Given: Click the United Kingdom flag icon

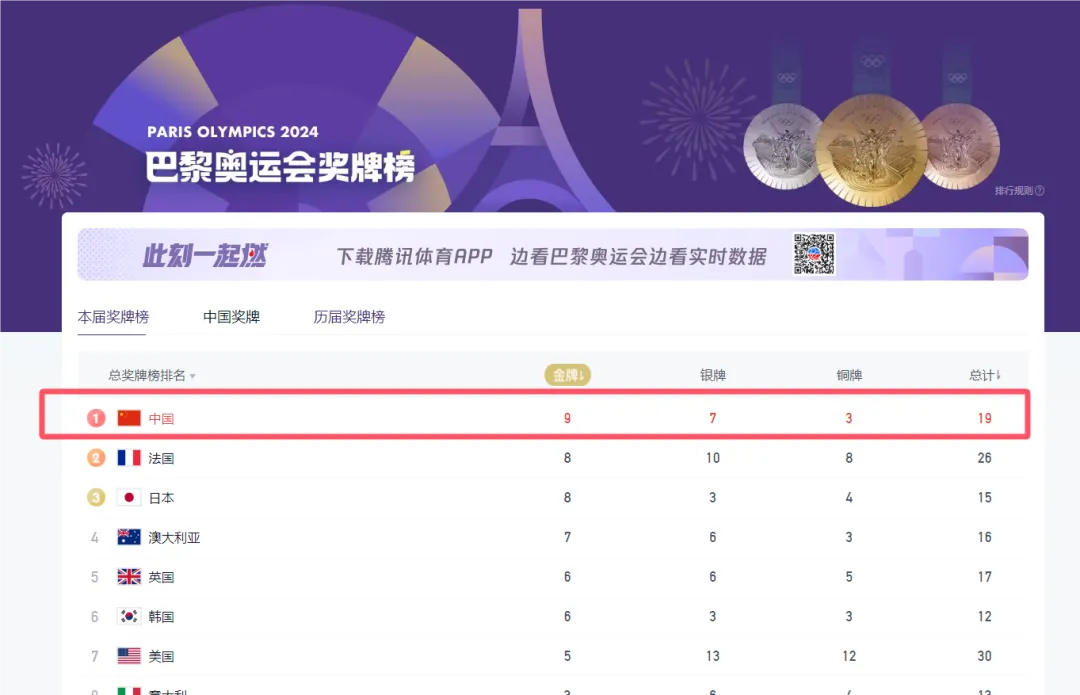Looking at the screenshot, I should [x=129, y=577].
